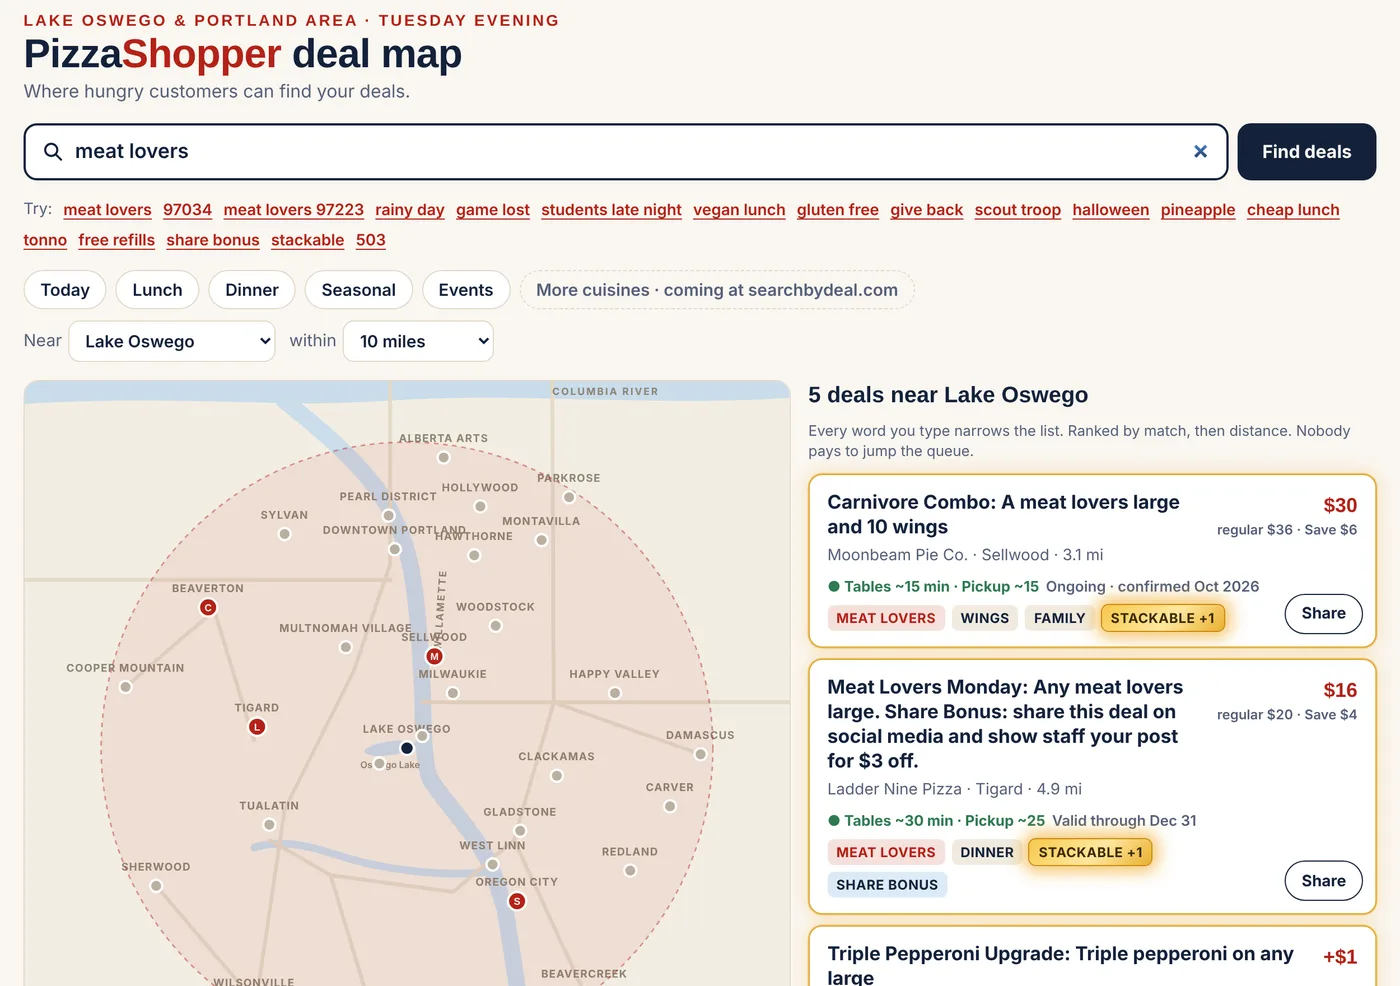Try the 'share bonus' search suggestion
The image size is (1400, 986).
[213, 240]
